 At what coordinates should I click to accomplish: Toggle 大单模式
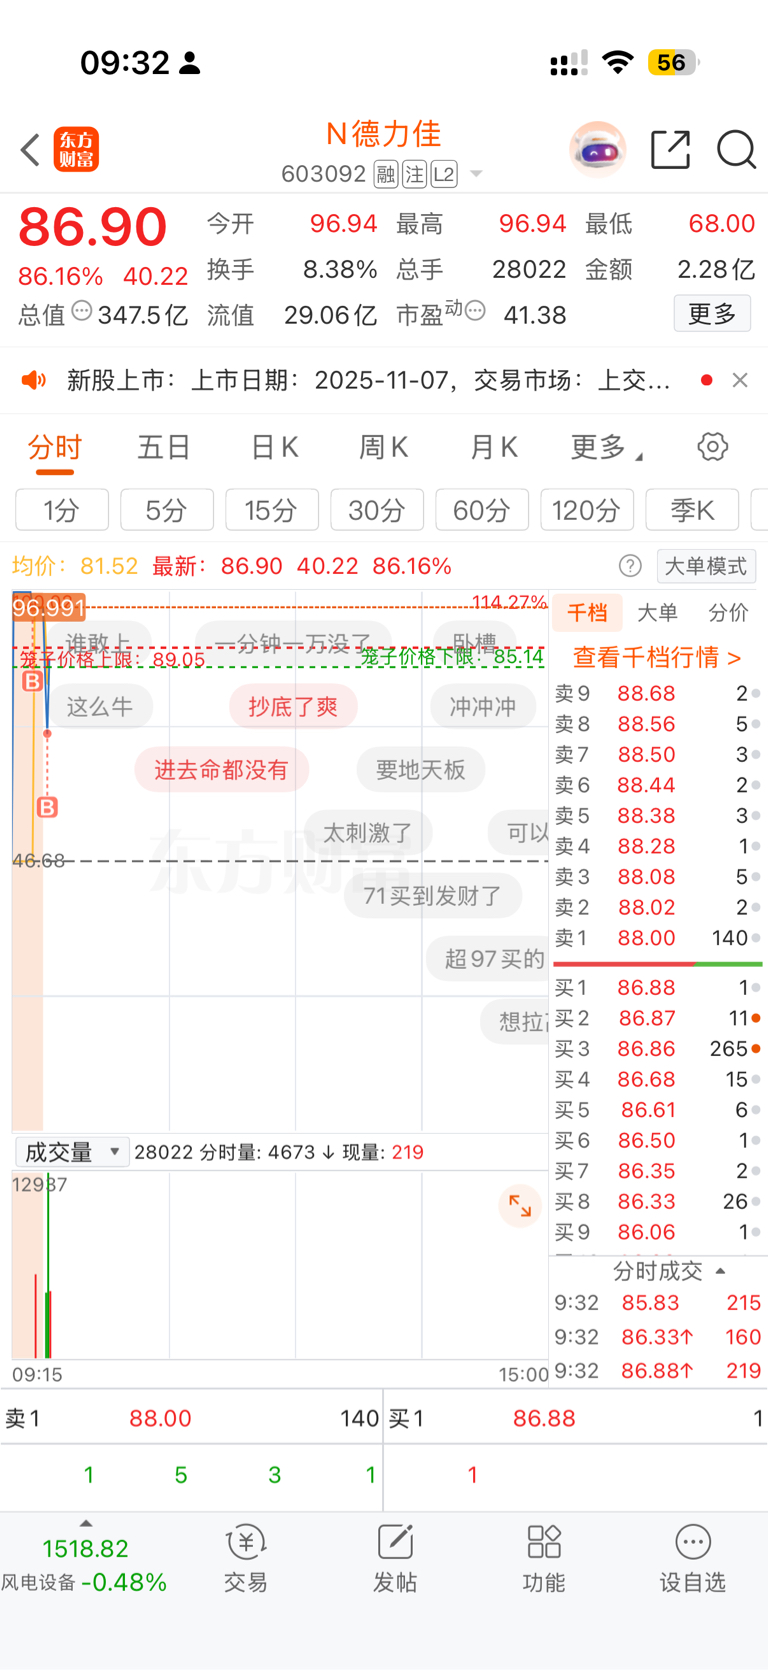[x=706, y=566]
